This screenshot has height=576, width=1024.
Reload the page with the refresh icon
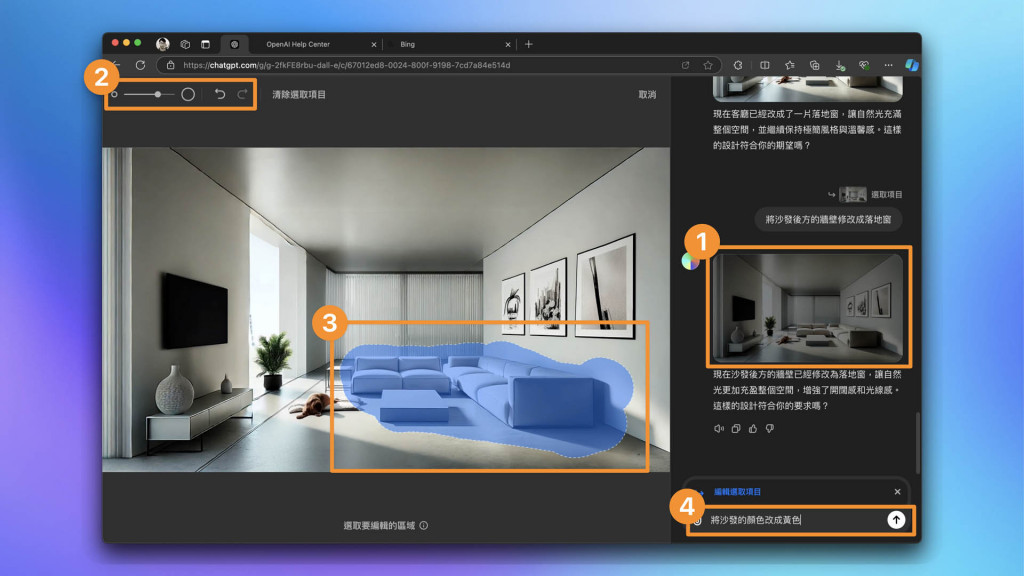pyautogui.click(x=140, y=65)
